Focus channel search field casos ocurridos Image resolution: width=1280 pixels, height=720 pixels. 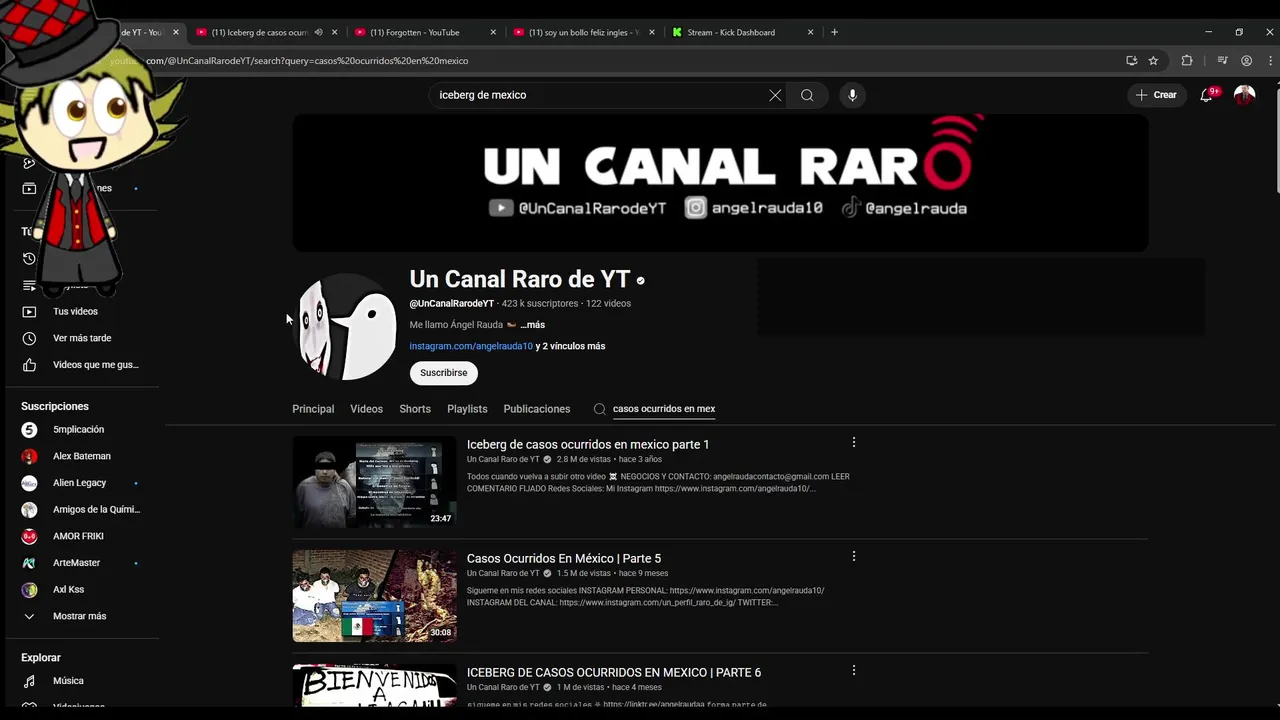(x=664, y=409)
